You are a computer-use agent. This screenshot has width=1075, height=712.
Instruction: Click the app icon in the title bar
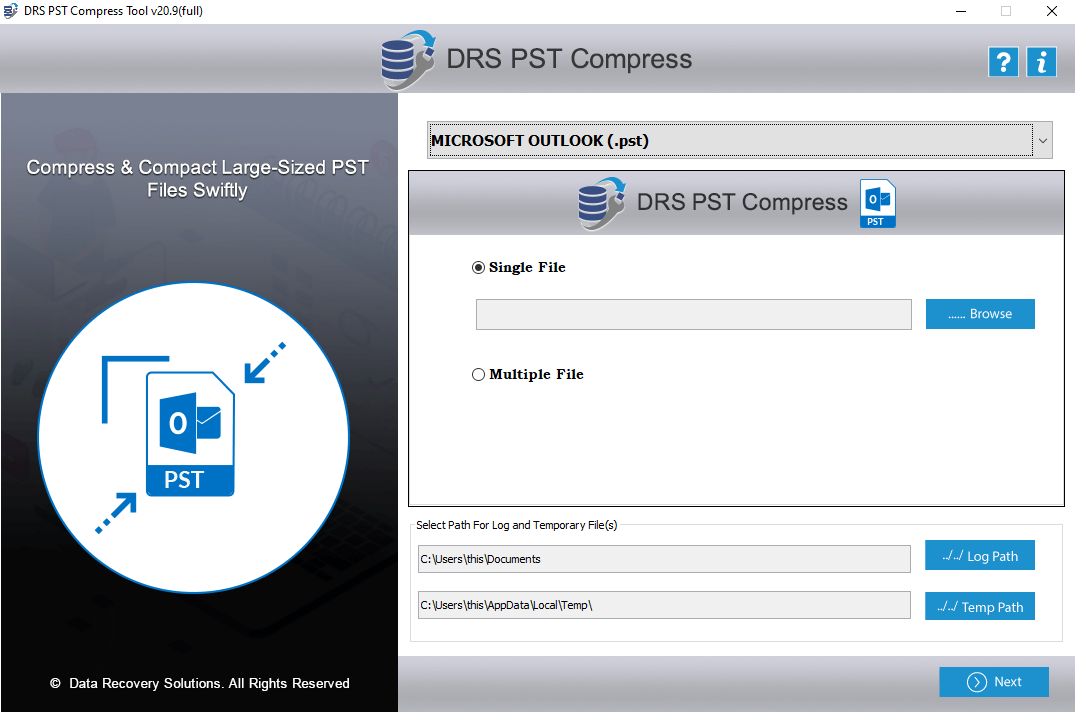tap(11, 10)
